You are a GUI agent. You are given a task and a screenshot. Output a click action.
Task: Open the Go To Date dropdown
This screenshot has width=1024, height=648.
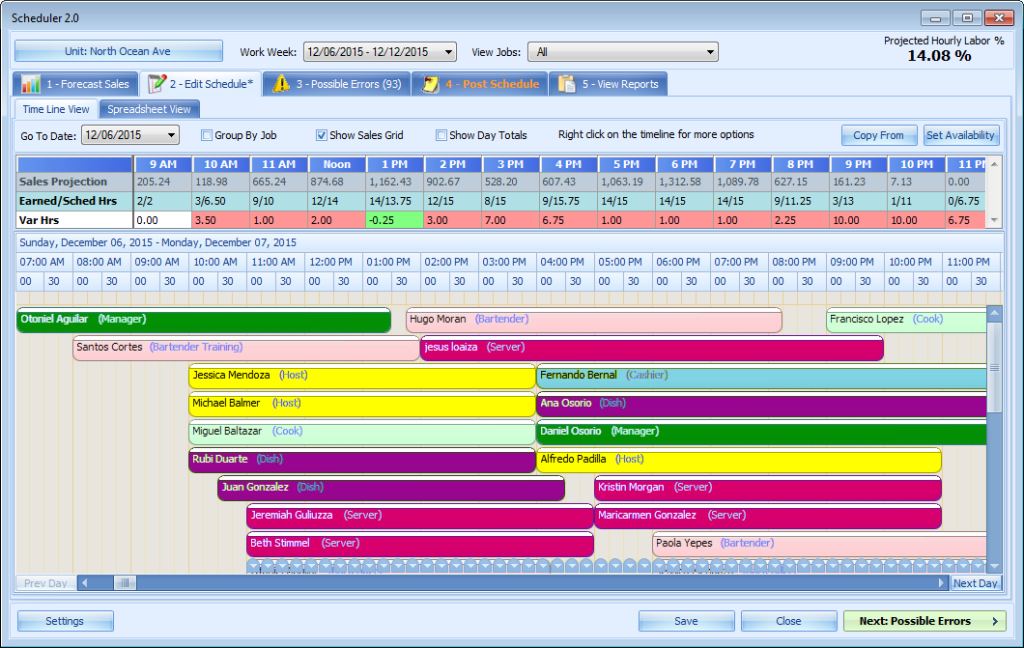tap(171, 135)
